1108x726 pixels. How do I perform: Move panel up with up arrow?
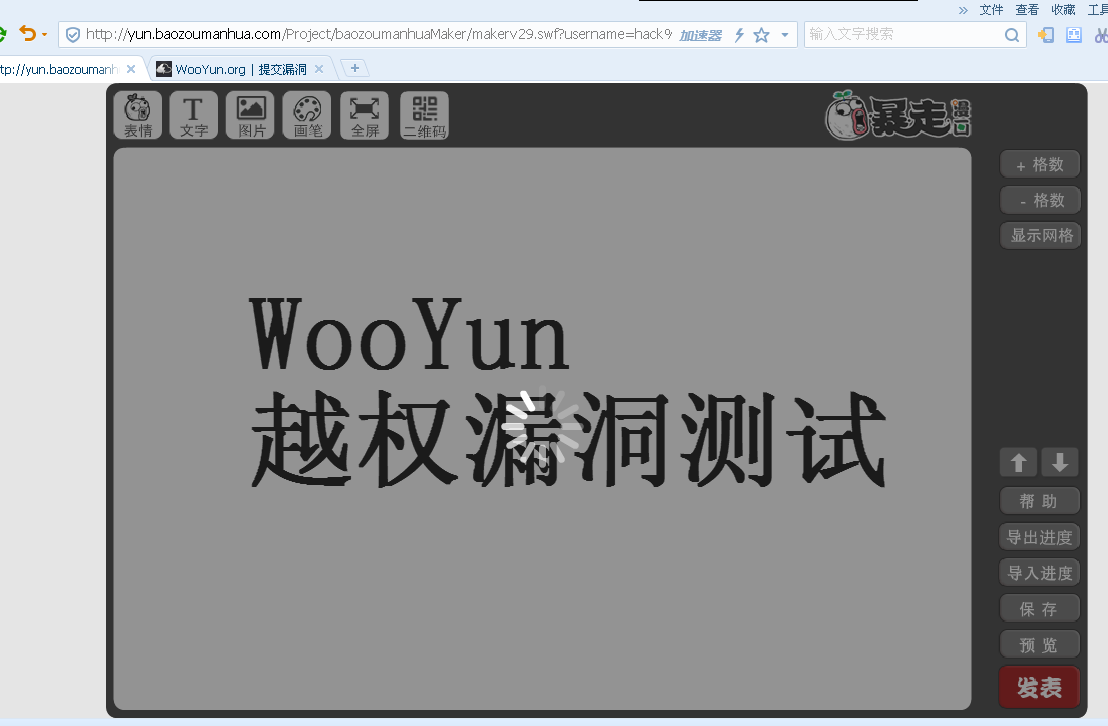click(x=1018, y=462)
